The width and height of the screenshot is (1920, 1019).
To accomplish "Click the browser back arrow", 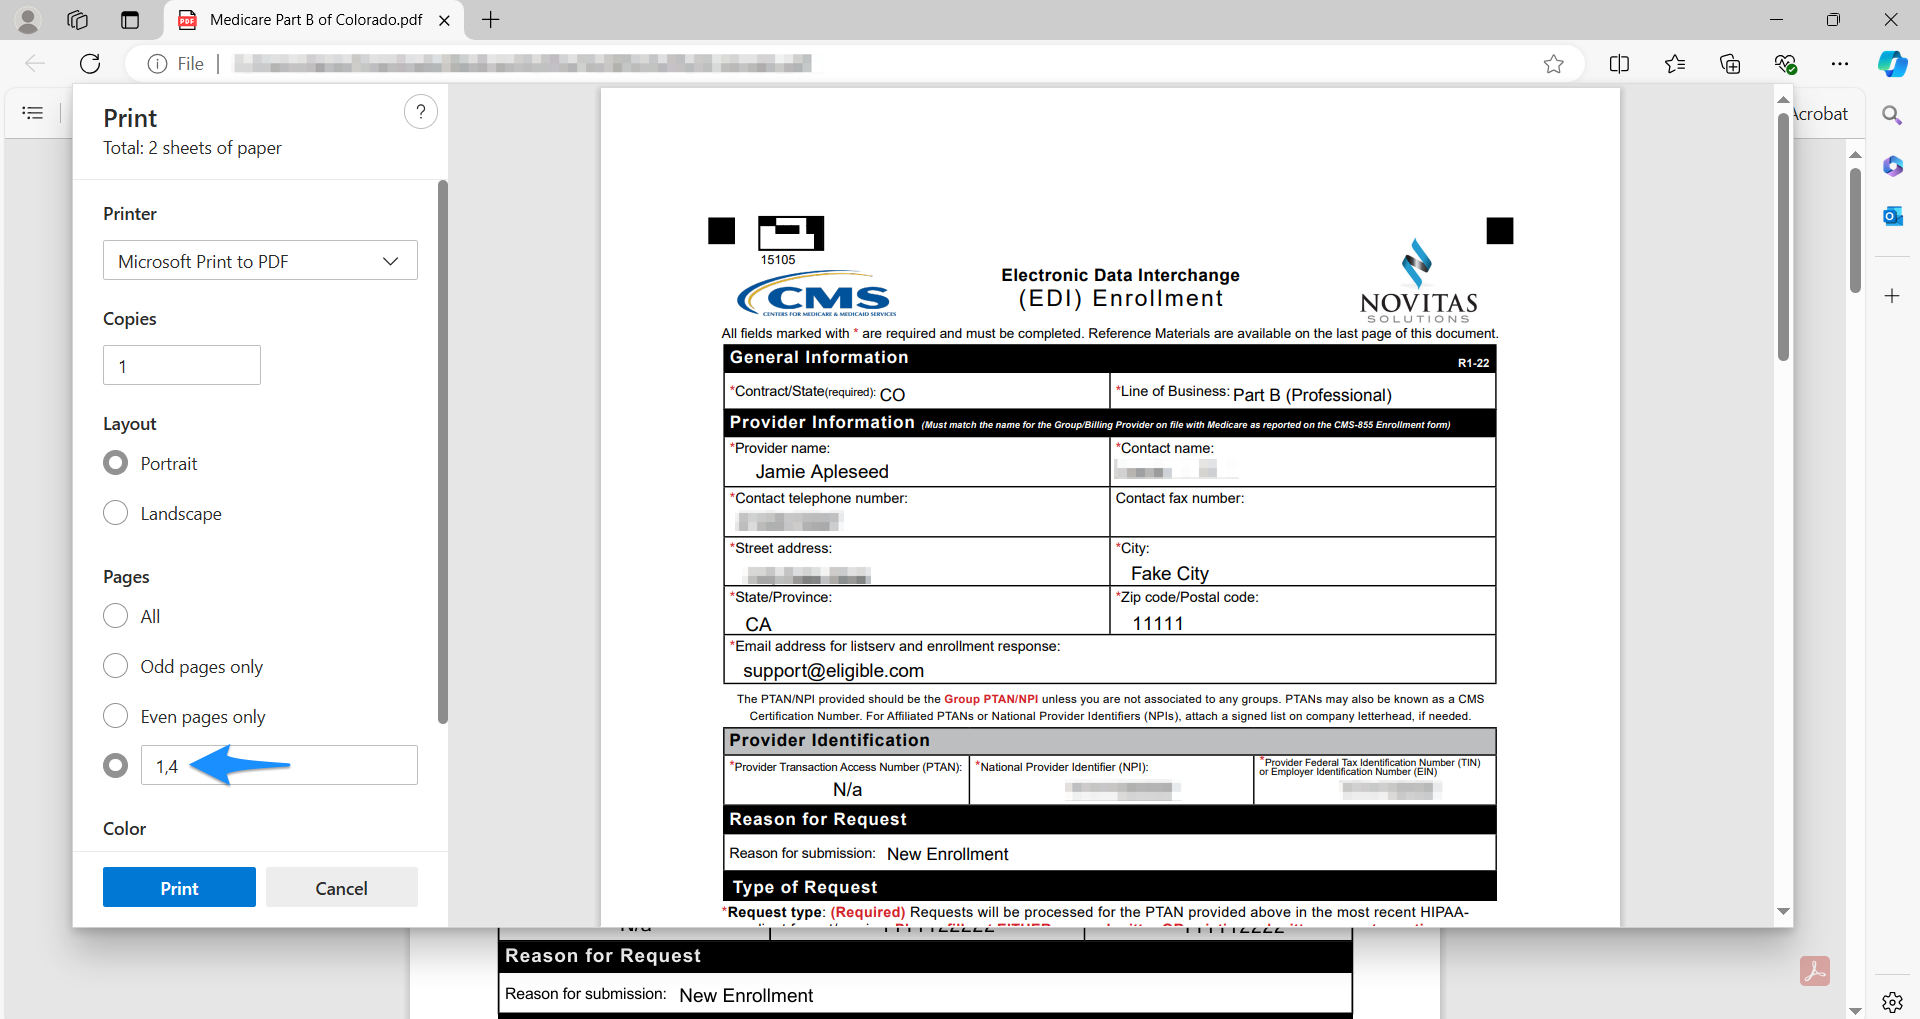I will click(x=35, y=64).
